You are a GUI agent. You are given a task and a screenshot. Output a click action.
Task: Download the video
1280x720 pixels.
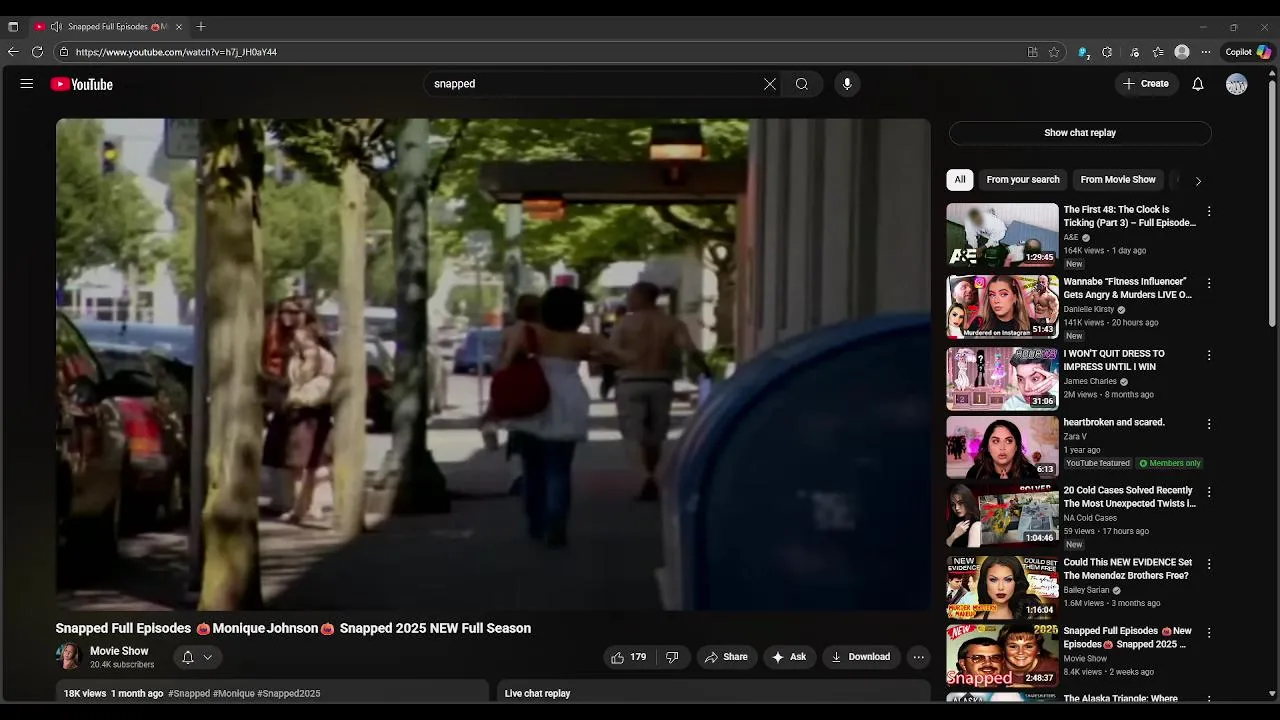(860, 657)
